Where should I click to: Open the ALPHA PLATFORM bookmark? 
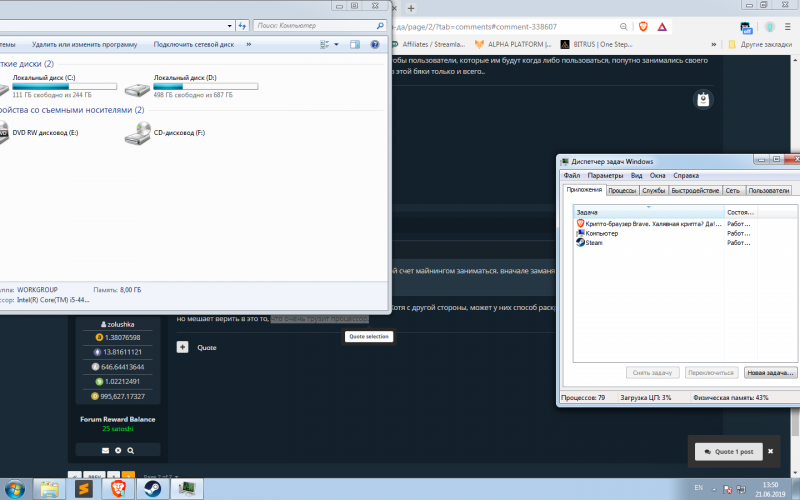513,44
